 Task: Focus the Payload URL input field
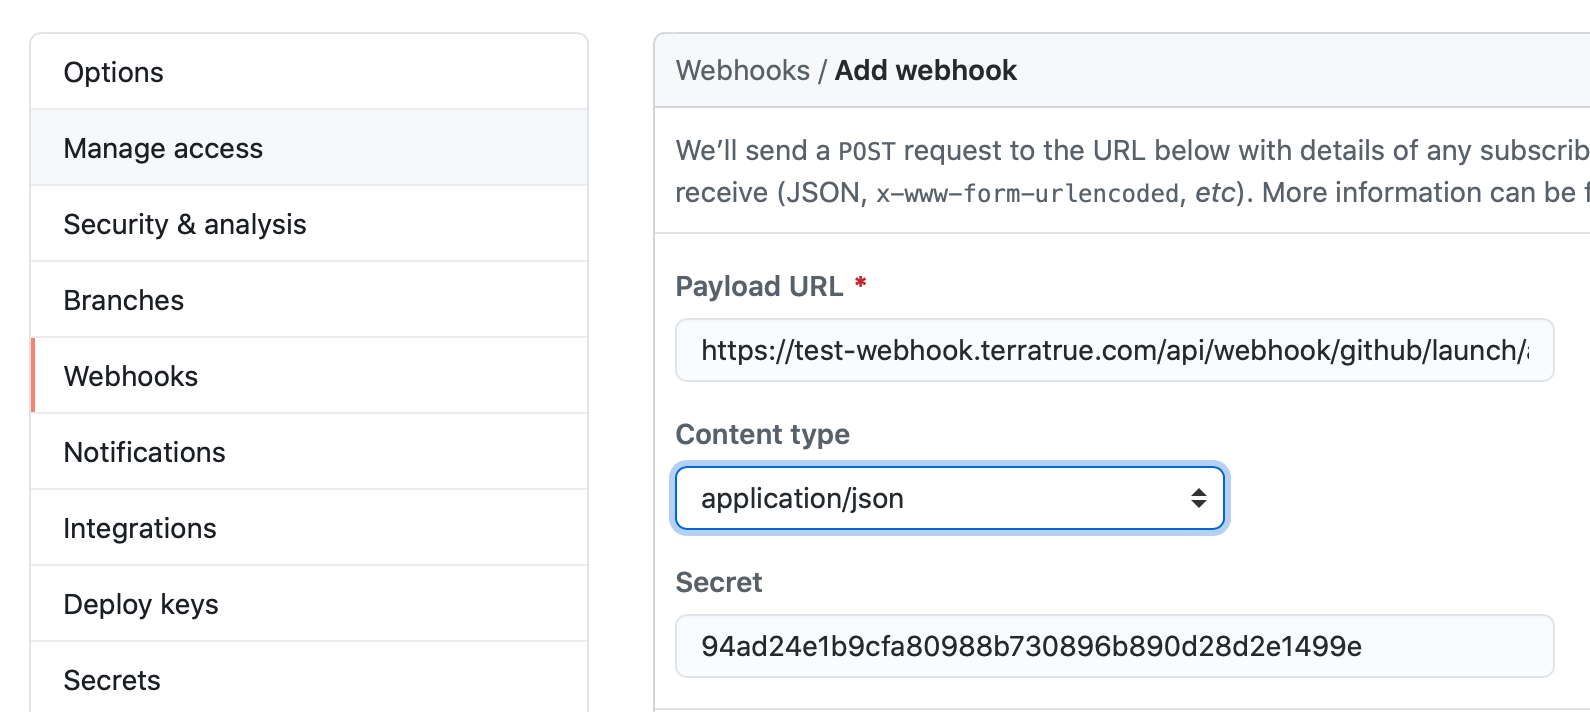coord(1114,350)
